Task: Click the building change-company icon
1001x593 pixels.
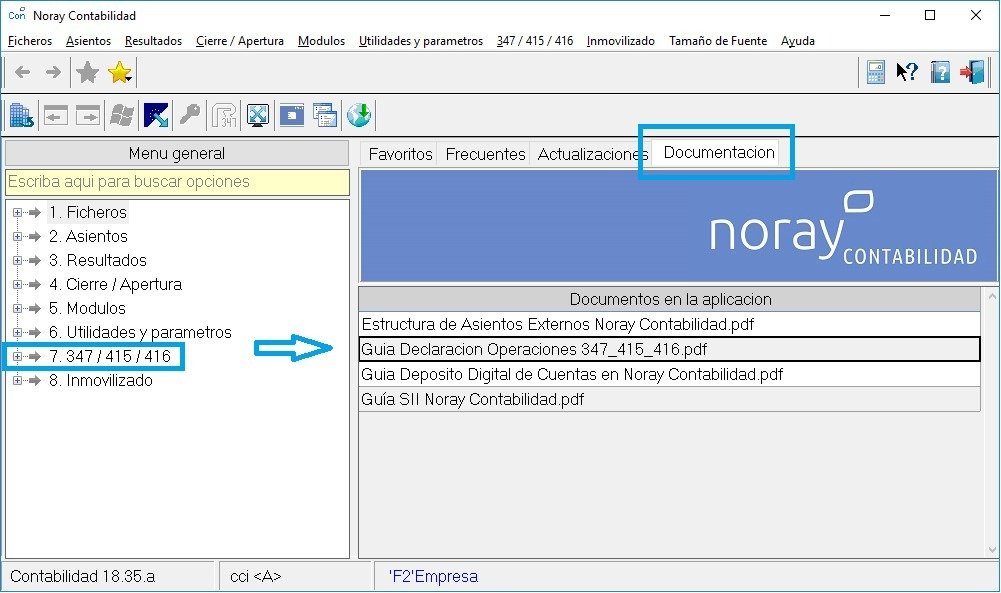Action: coord(22,116)
